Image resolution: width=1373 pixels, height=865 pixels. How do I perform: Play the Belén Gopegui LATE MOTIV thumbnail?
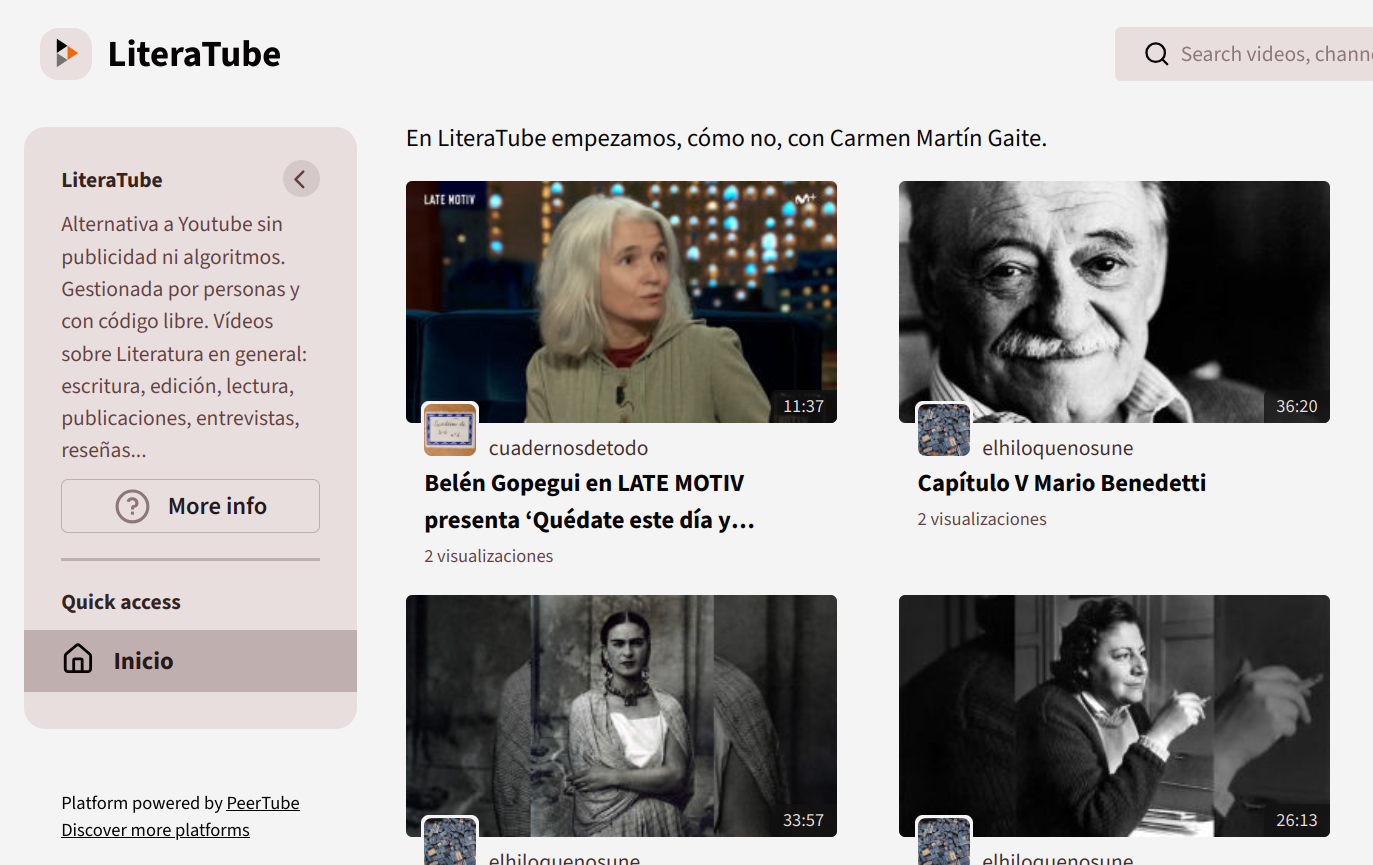(621, 302)
